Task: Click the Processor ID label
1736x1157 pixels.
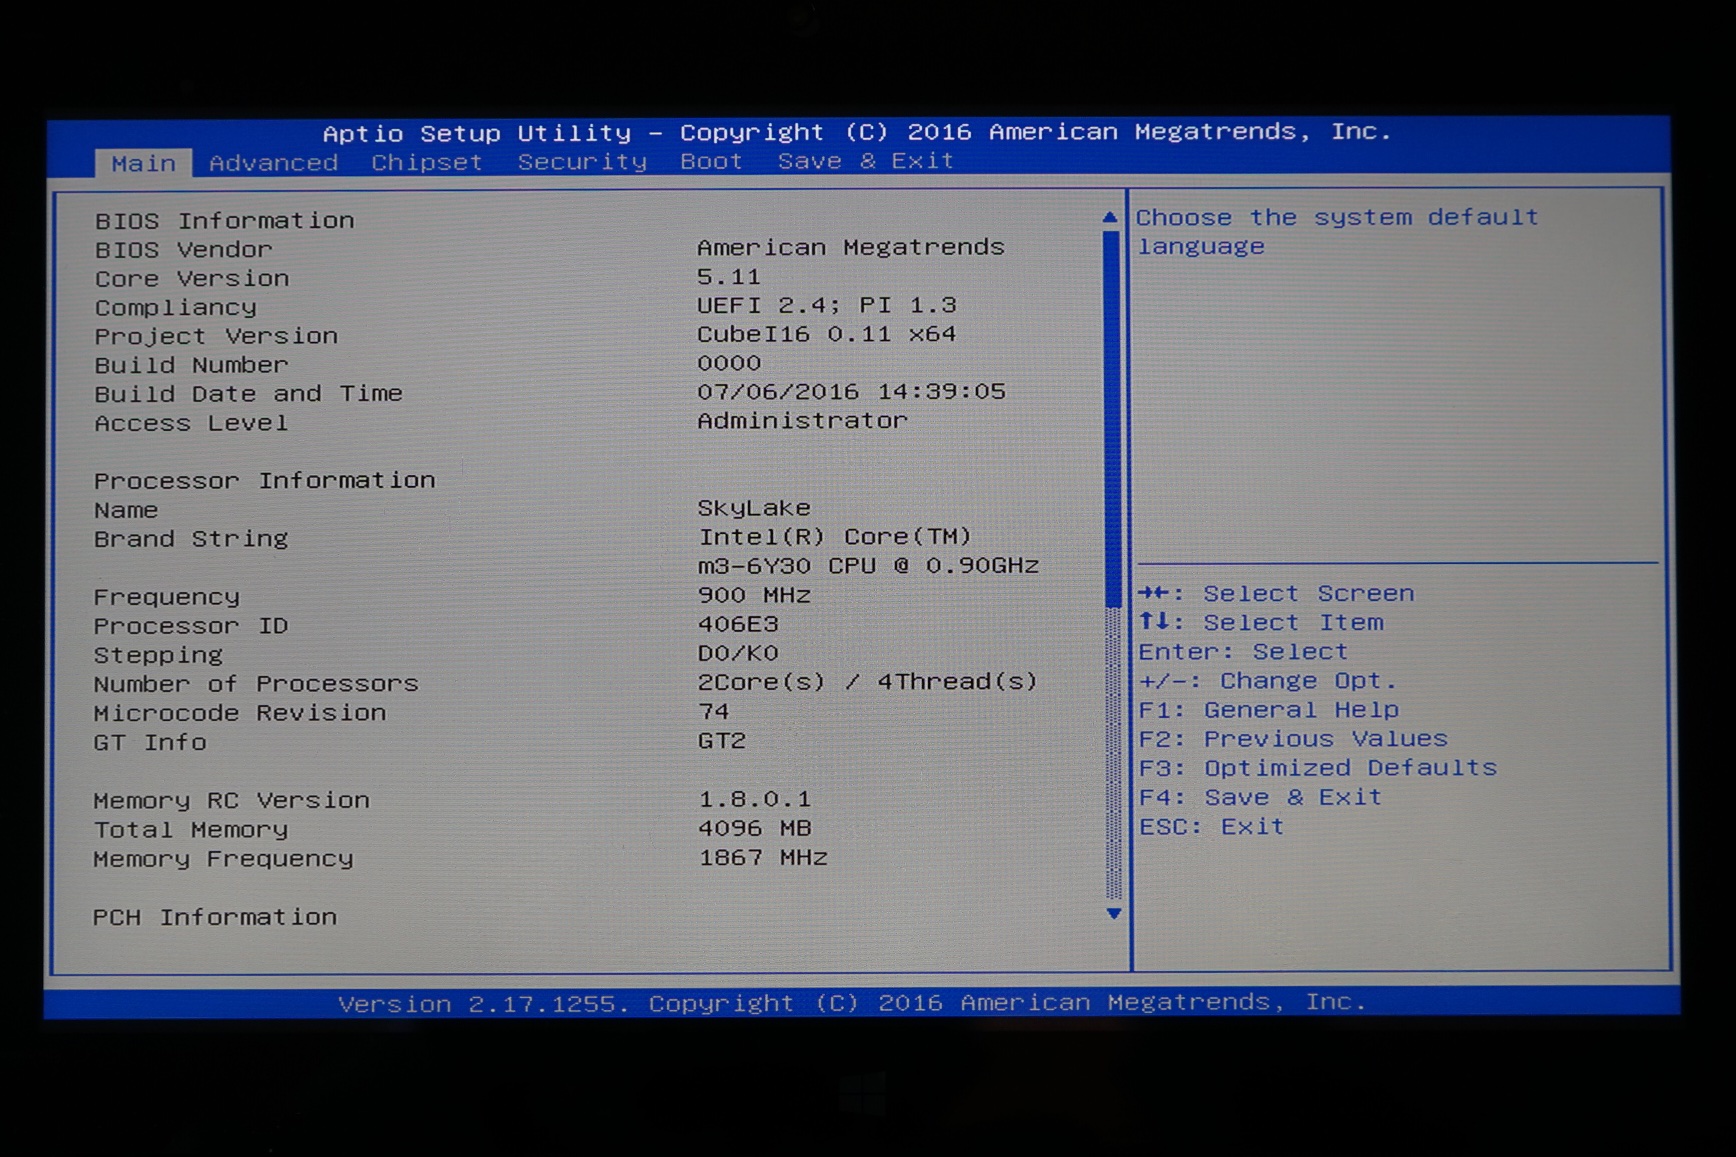Action: pyautogui.click(x=190, y=626)
